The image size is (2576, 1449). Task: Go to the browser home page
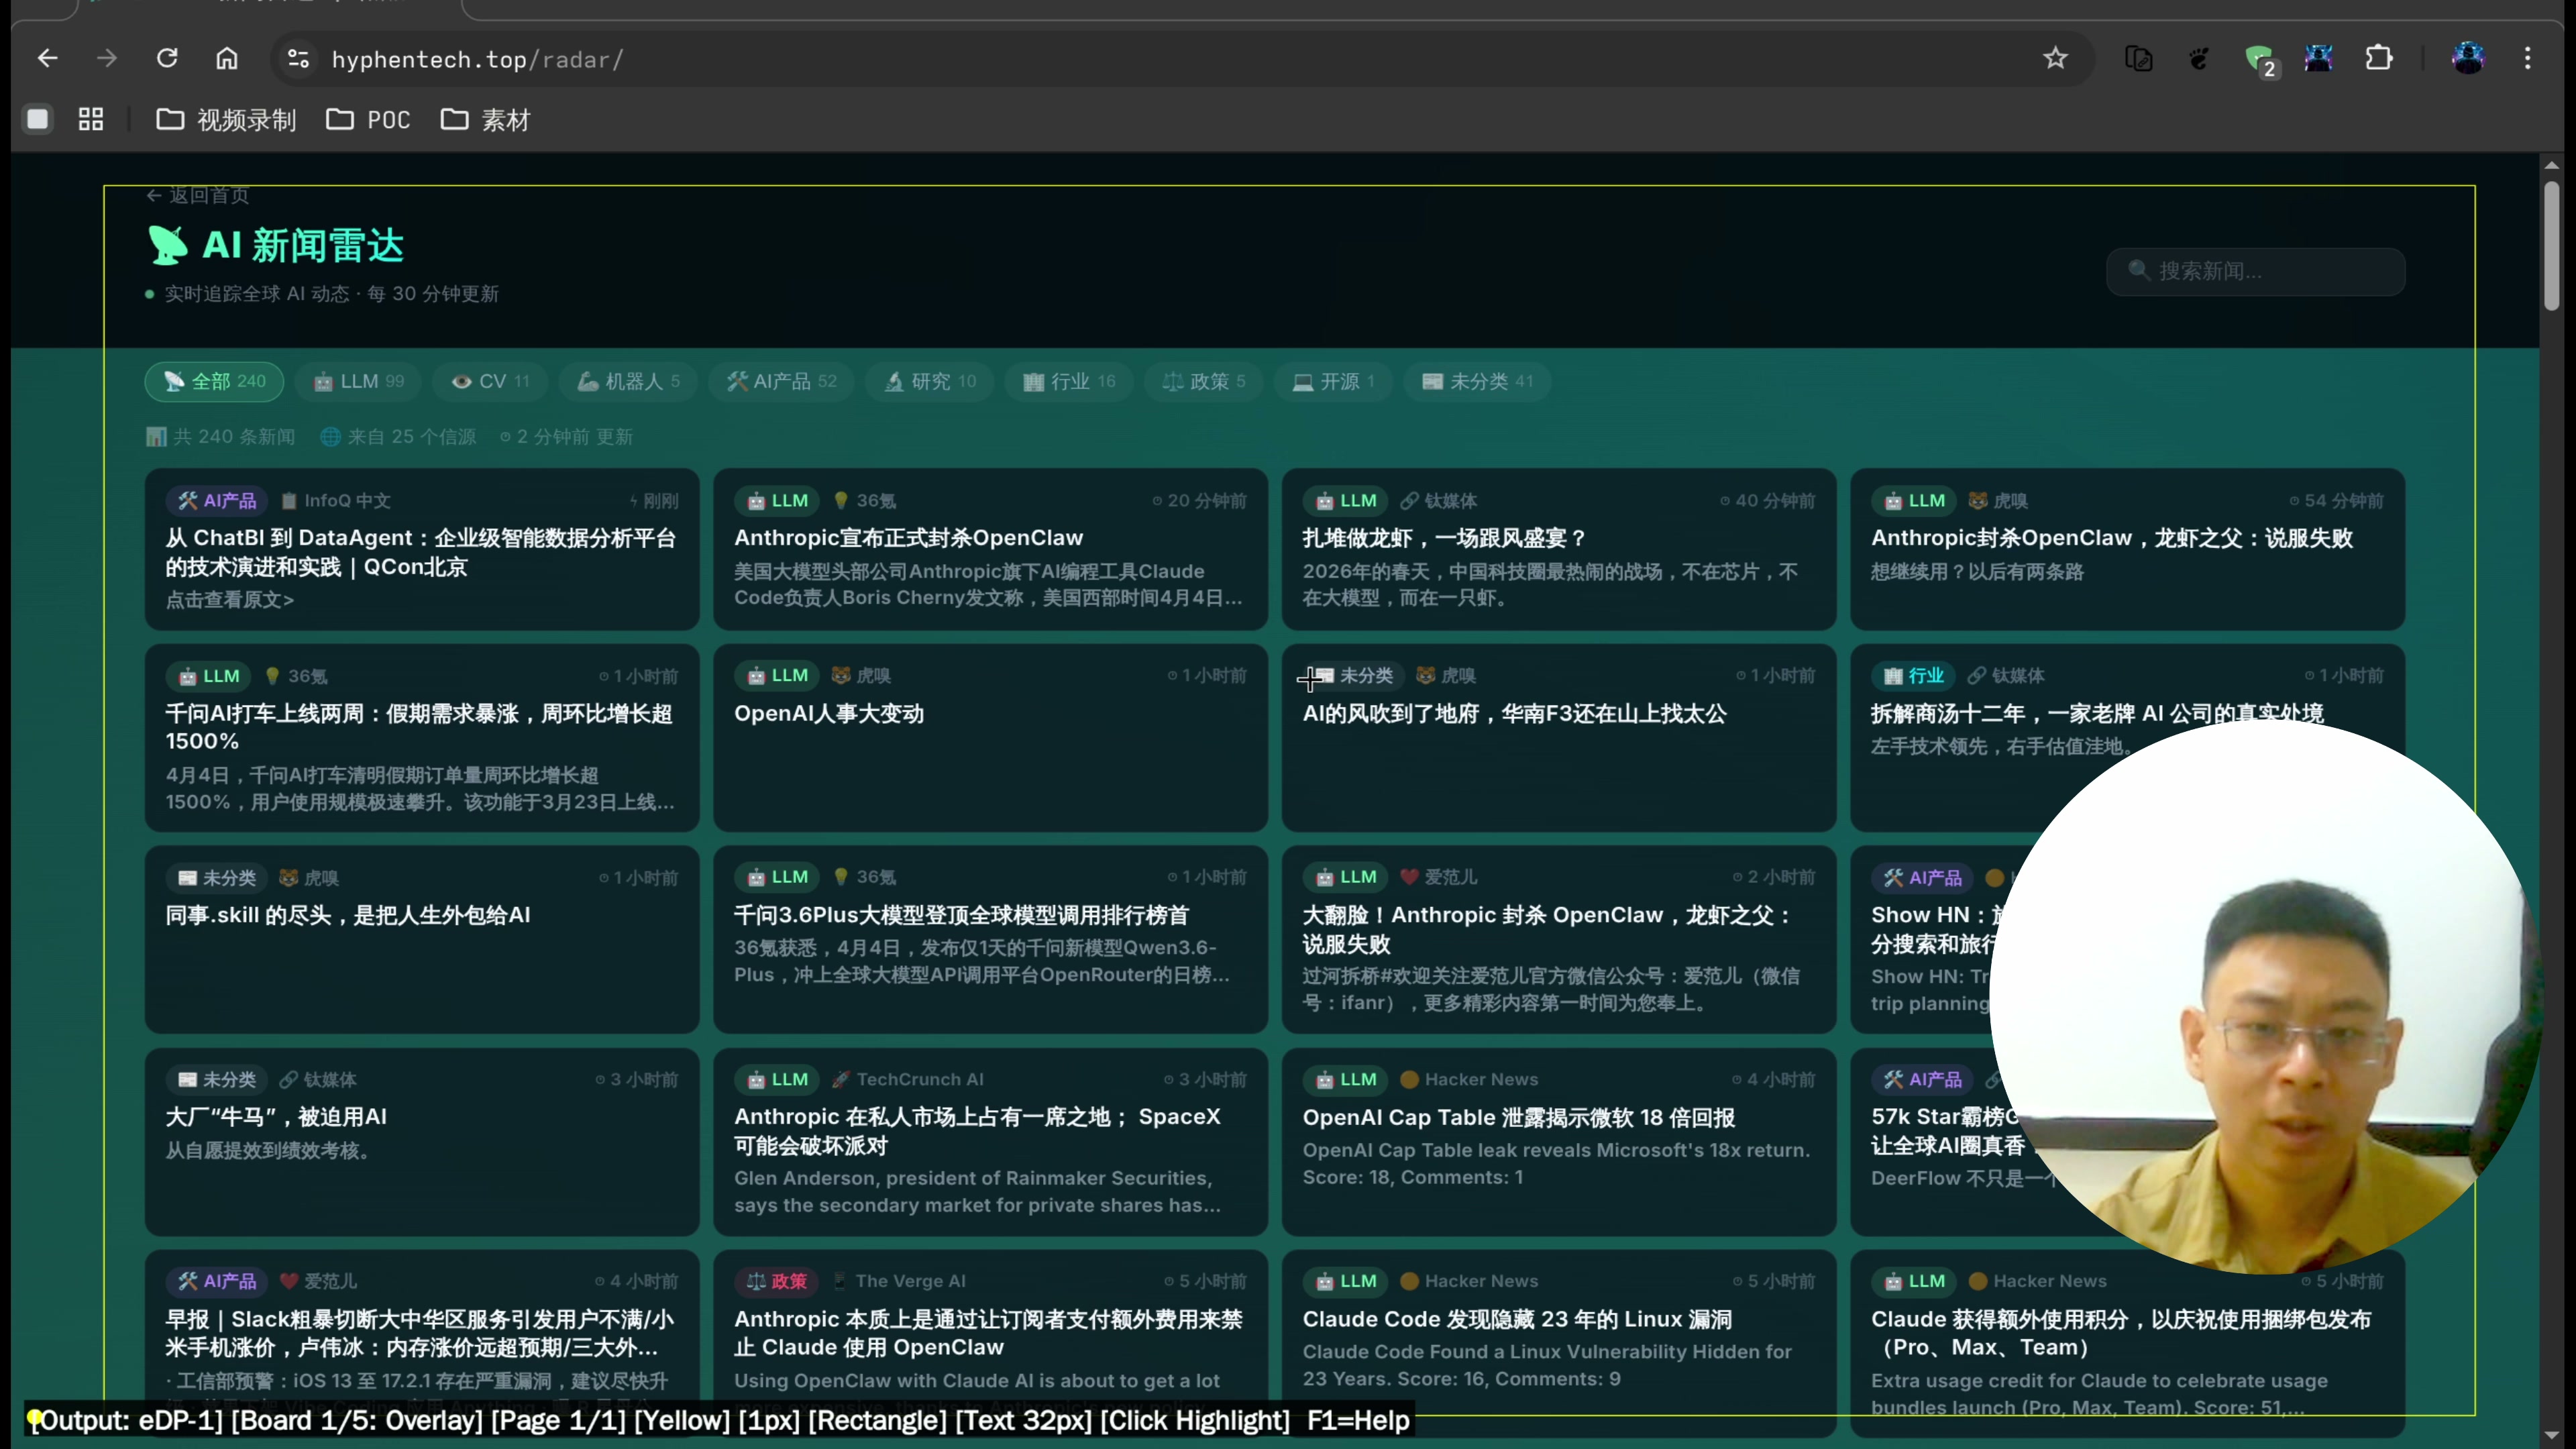[x=227, y=59]
